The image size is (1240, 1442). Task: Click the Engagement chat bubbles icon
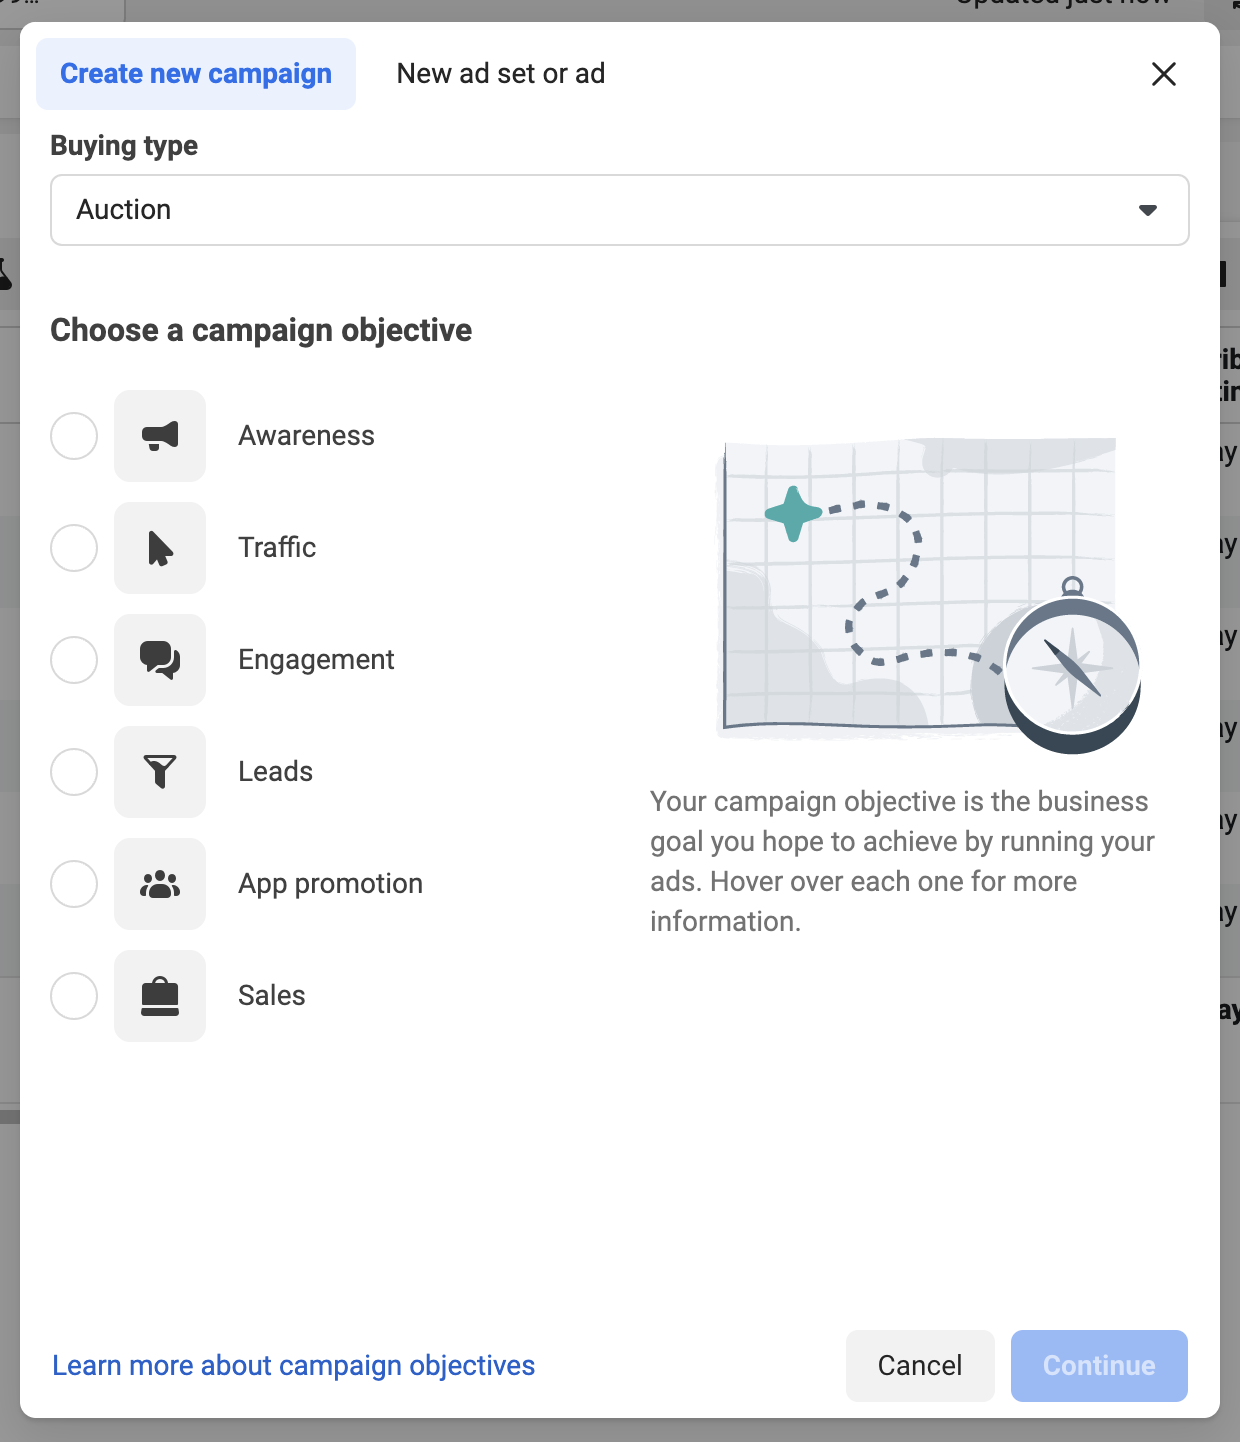[x=160, y=660]
